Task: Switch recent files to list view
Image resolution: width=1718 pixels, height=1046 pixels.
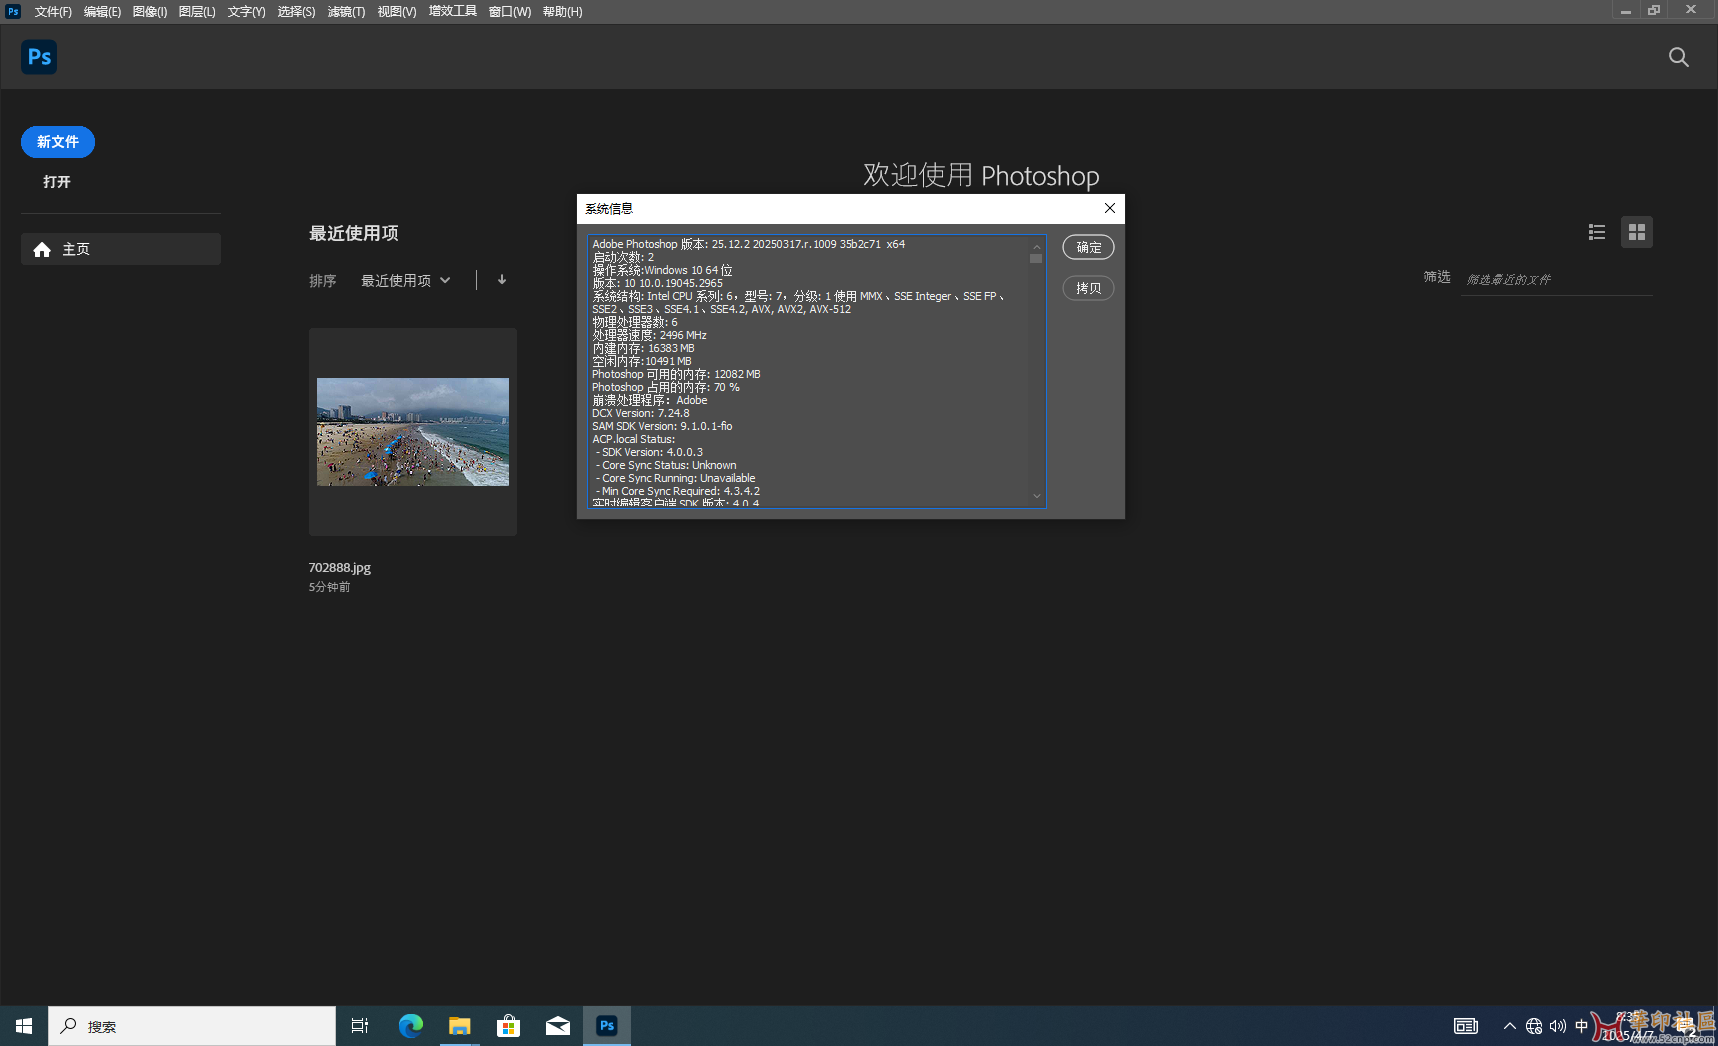Action: (x=1597, y=232)
